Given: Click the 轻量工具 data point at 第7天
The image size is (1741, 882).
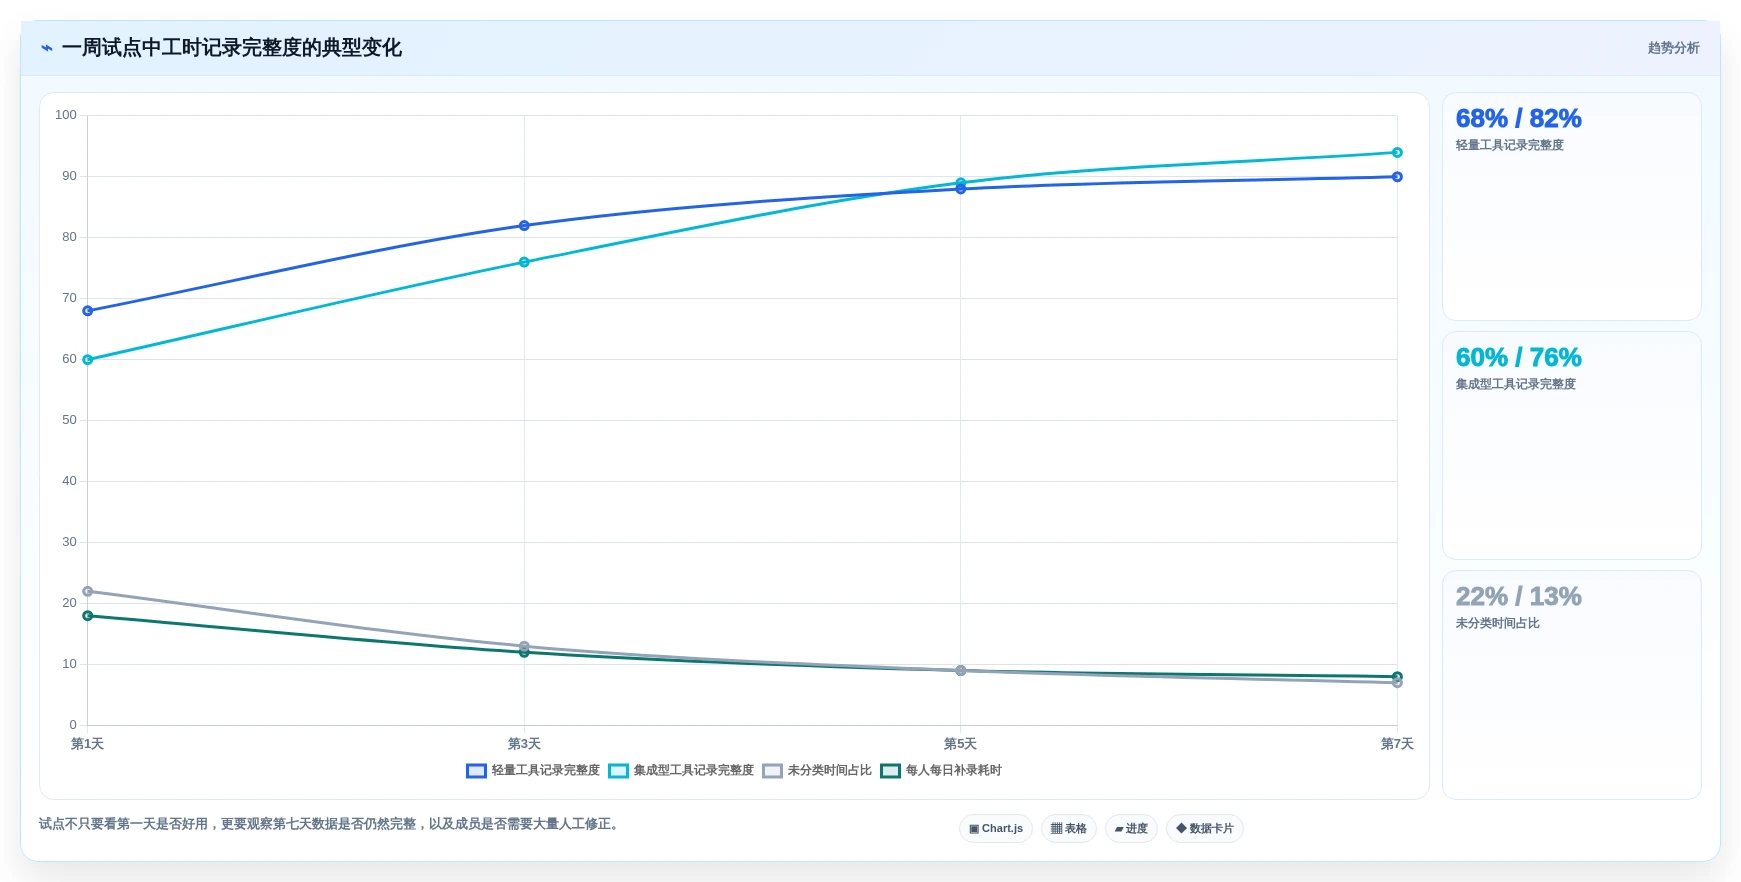Looking at the screenshot, I should 1397,177.
